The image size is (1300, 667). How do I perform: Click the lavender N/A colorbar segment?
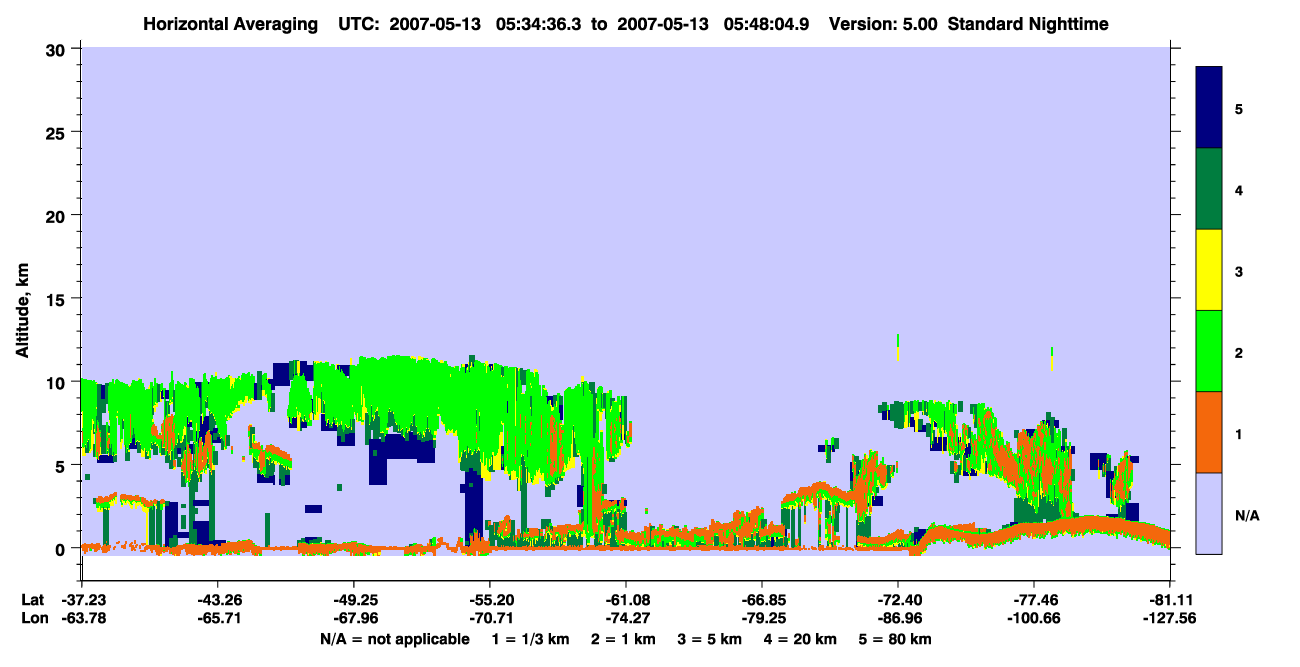tap(1209, 513)
